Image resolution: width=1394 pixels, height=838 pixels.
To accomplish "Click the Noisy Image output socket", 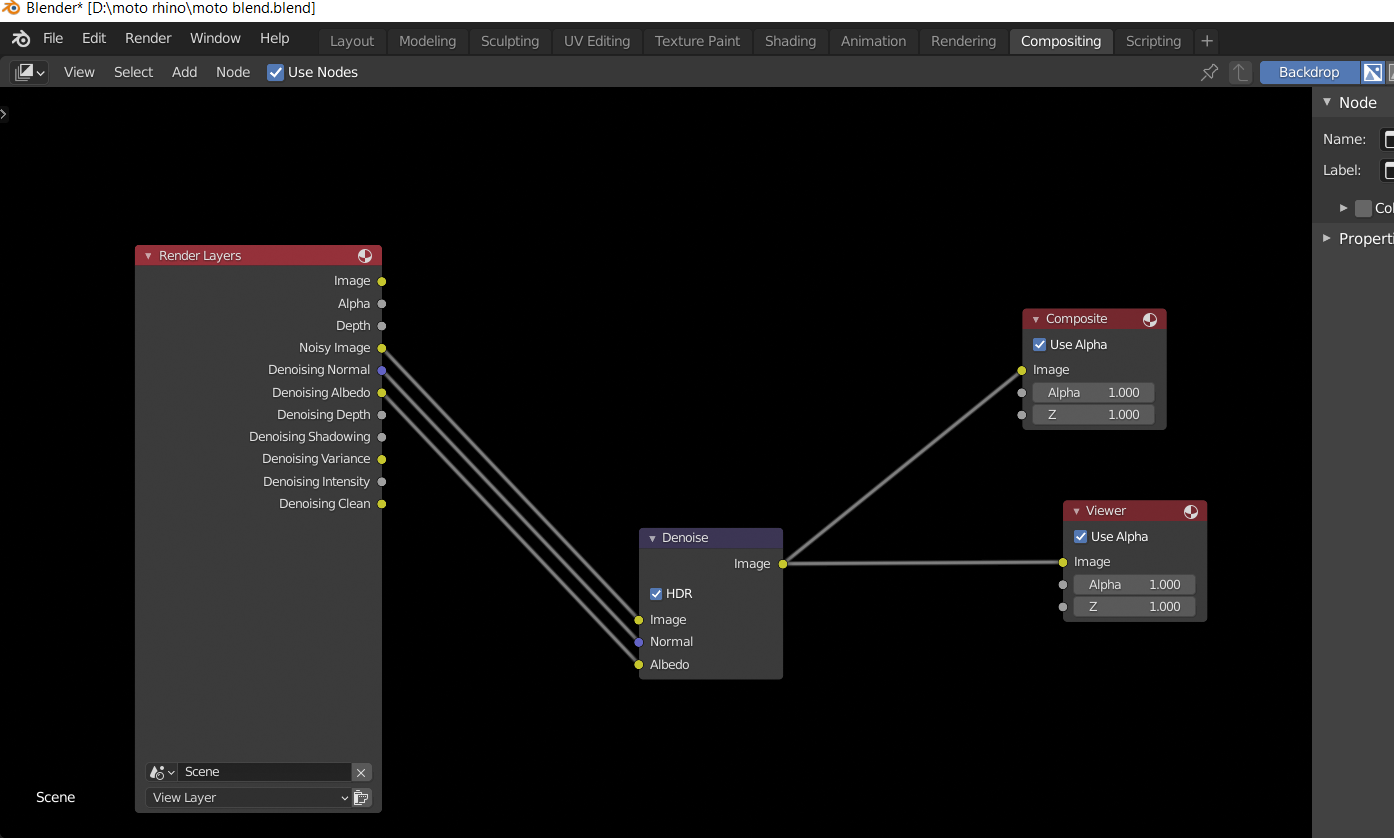I will point(382,348).
